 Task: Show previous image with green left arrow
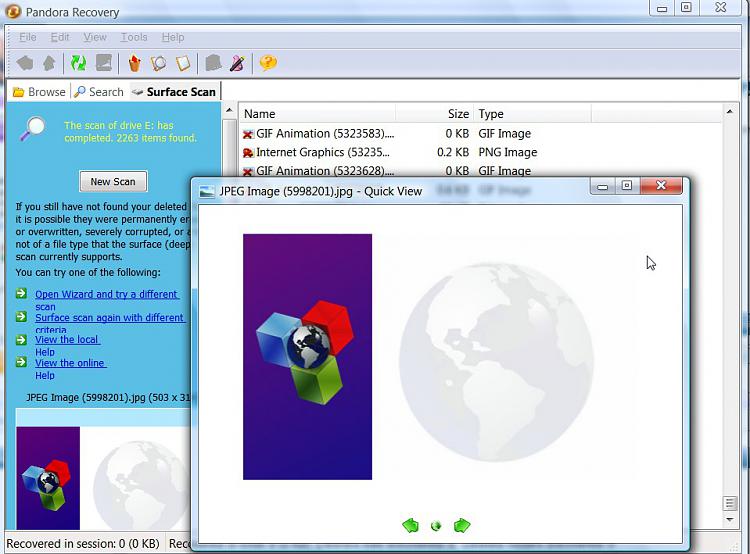[x=410, y=525]
